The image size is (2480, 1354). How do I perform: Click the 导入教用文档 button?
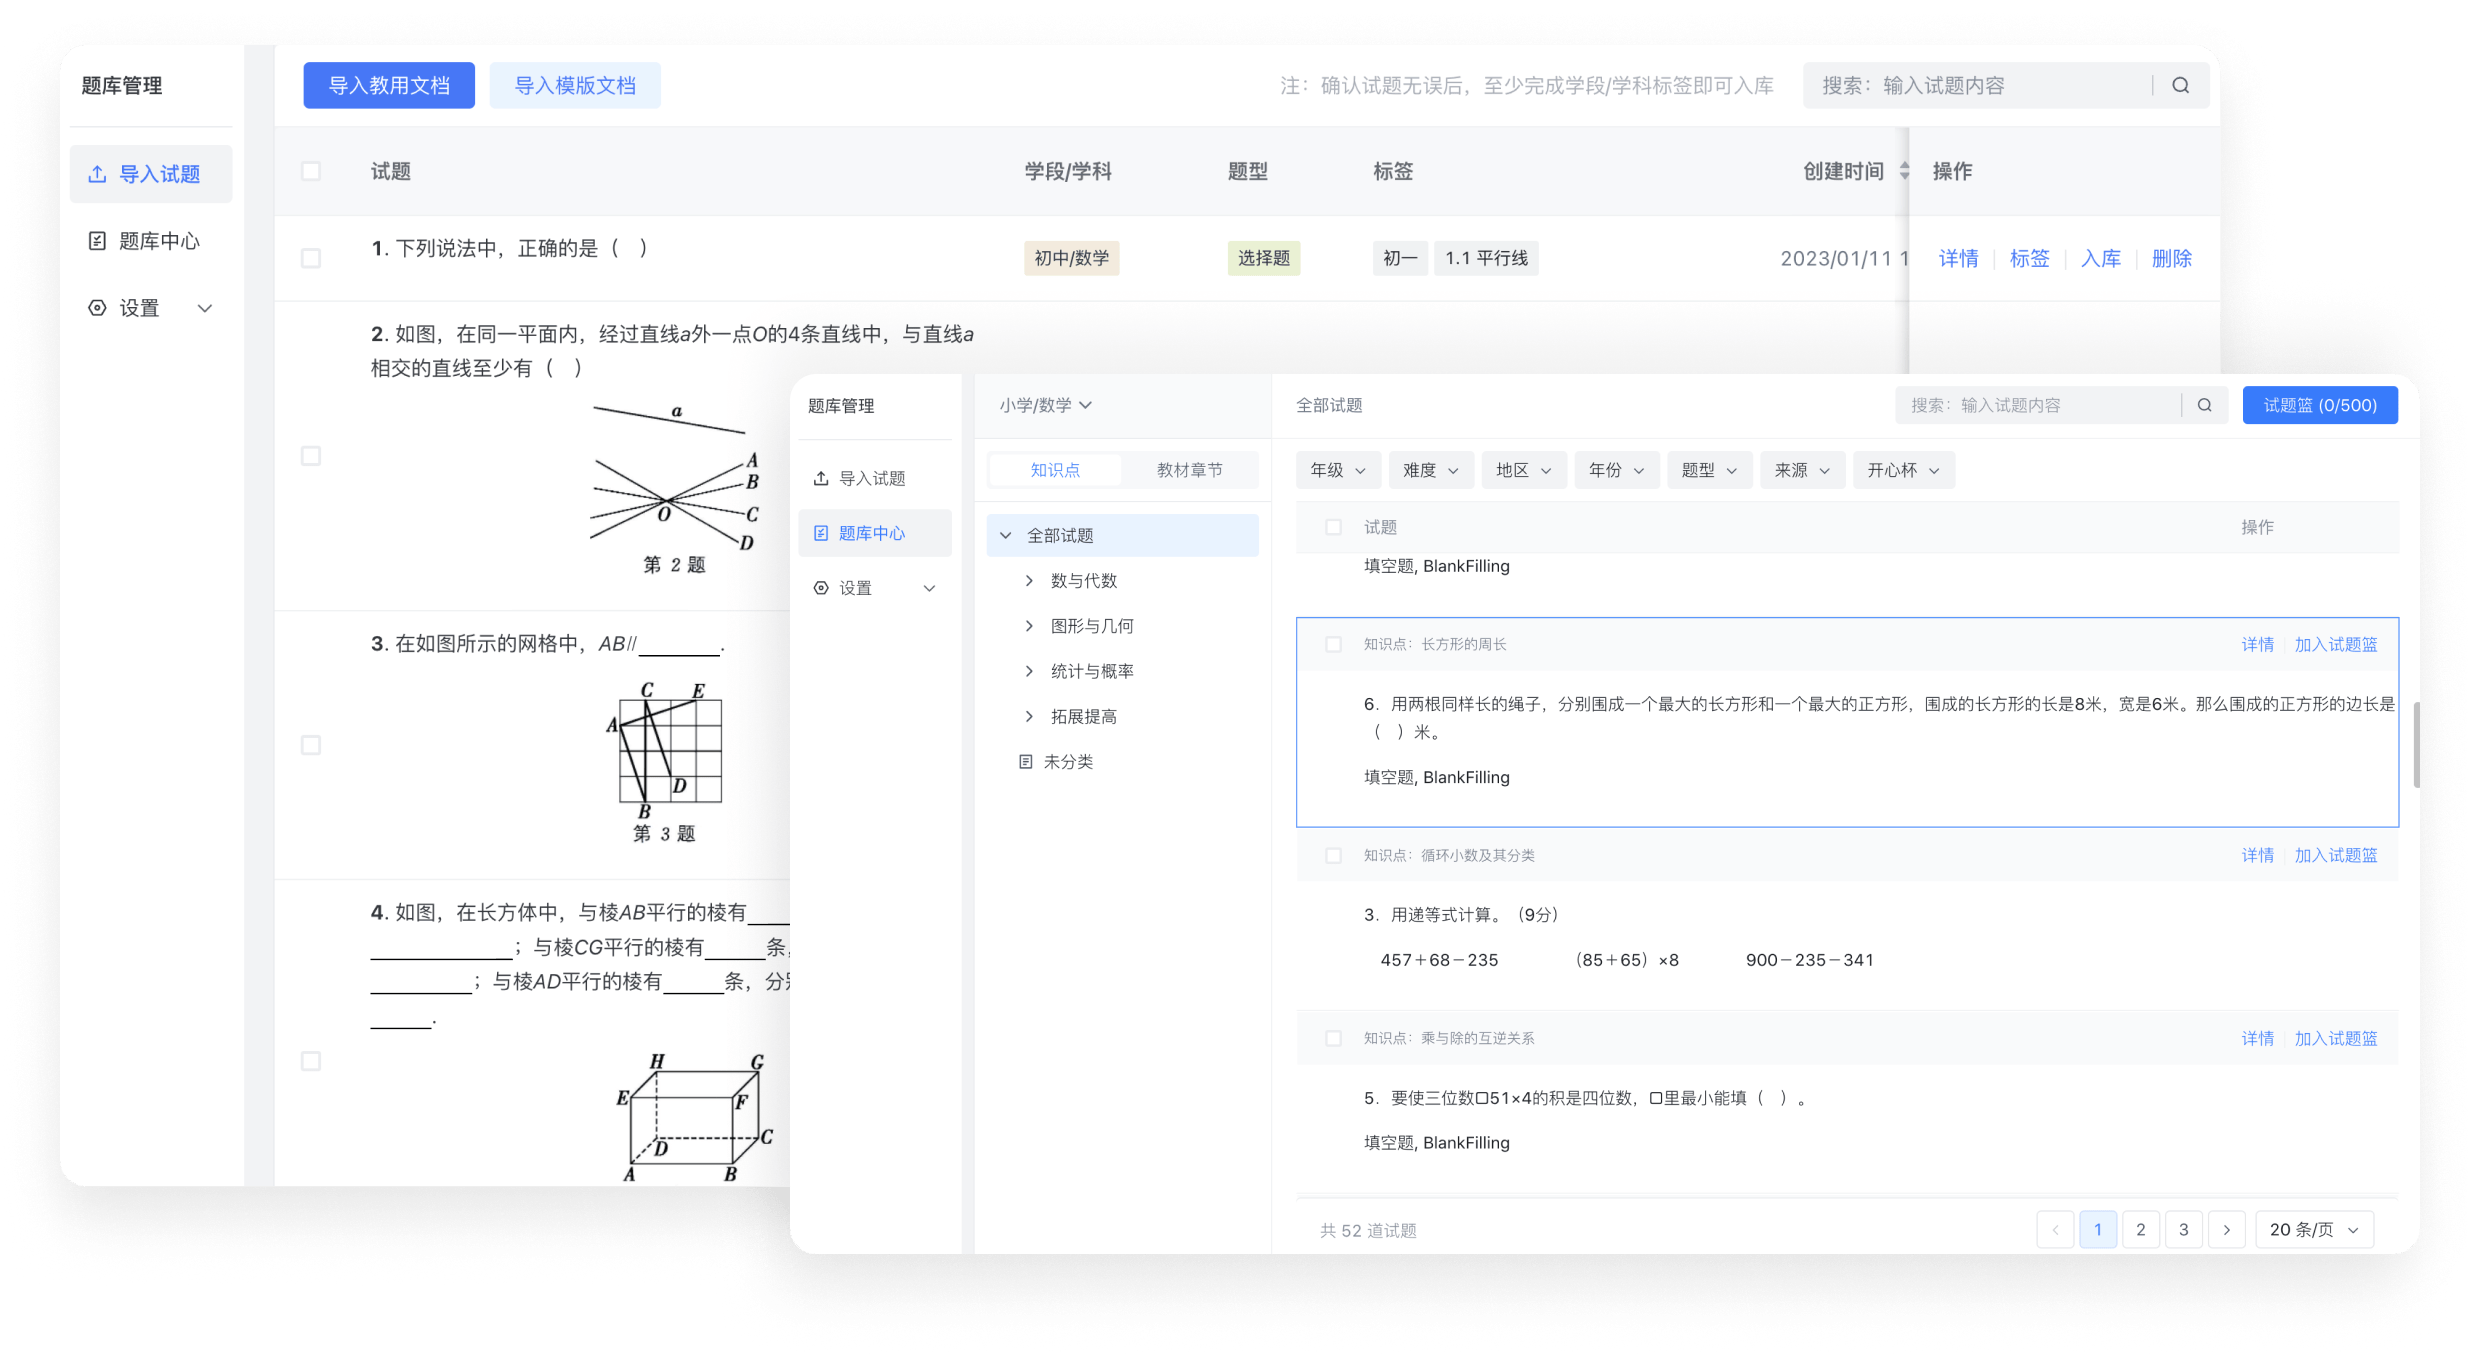point(389,86)
